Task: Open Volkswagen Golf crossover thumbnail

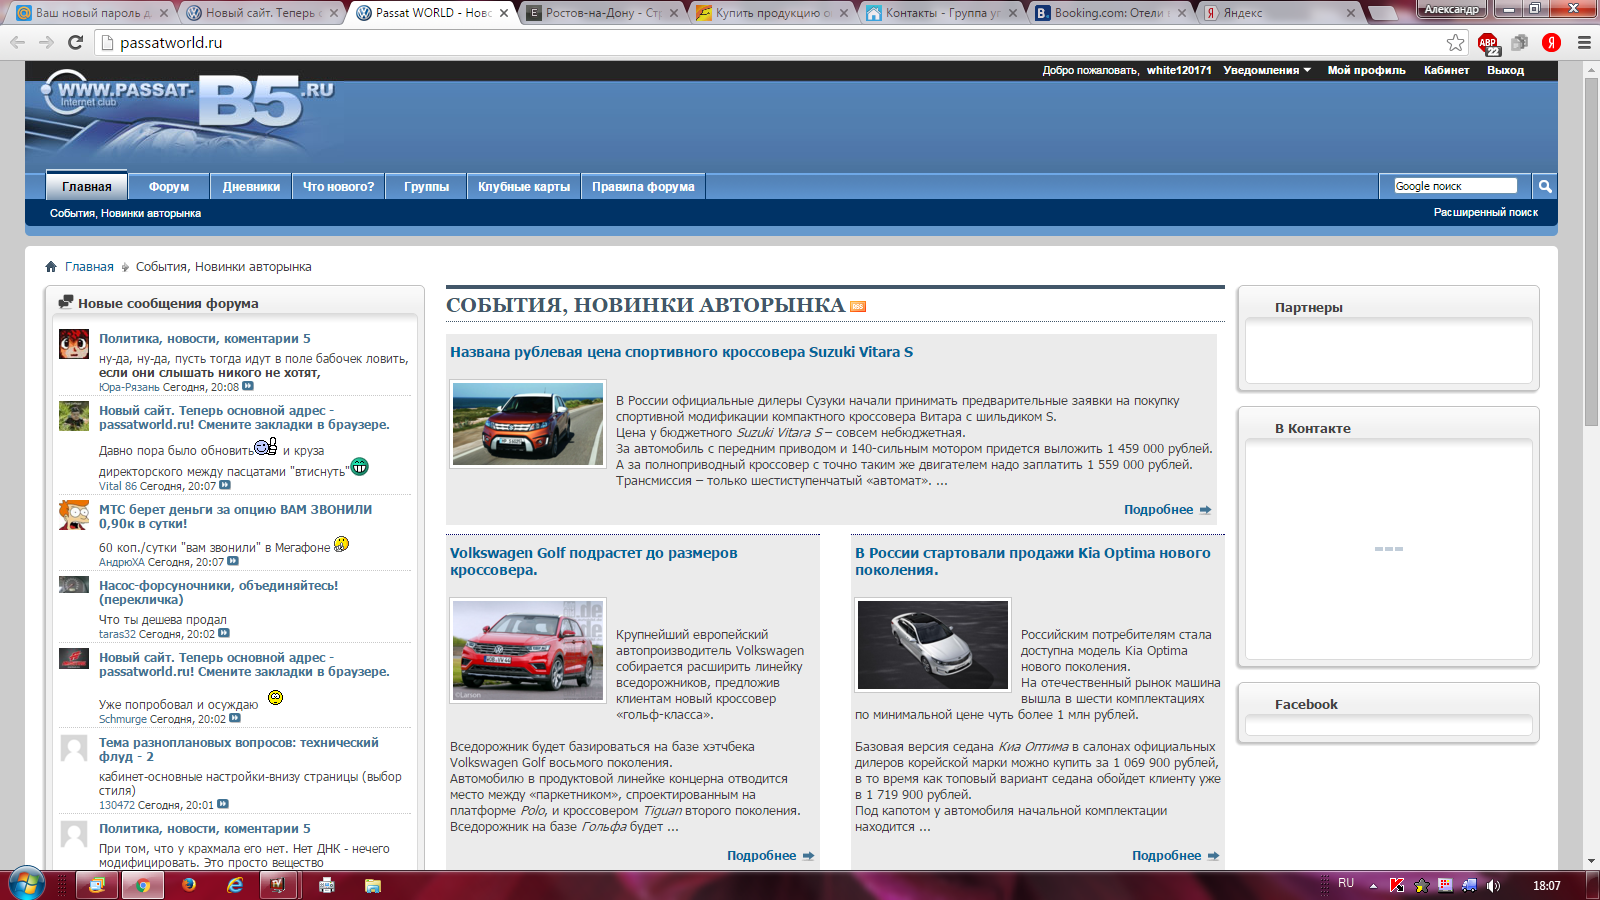Action: pyautogui.click(x=528, y=650)
